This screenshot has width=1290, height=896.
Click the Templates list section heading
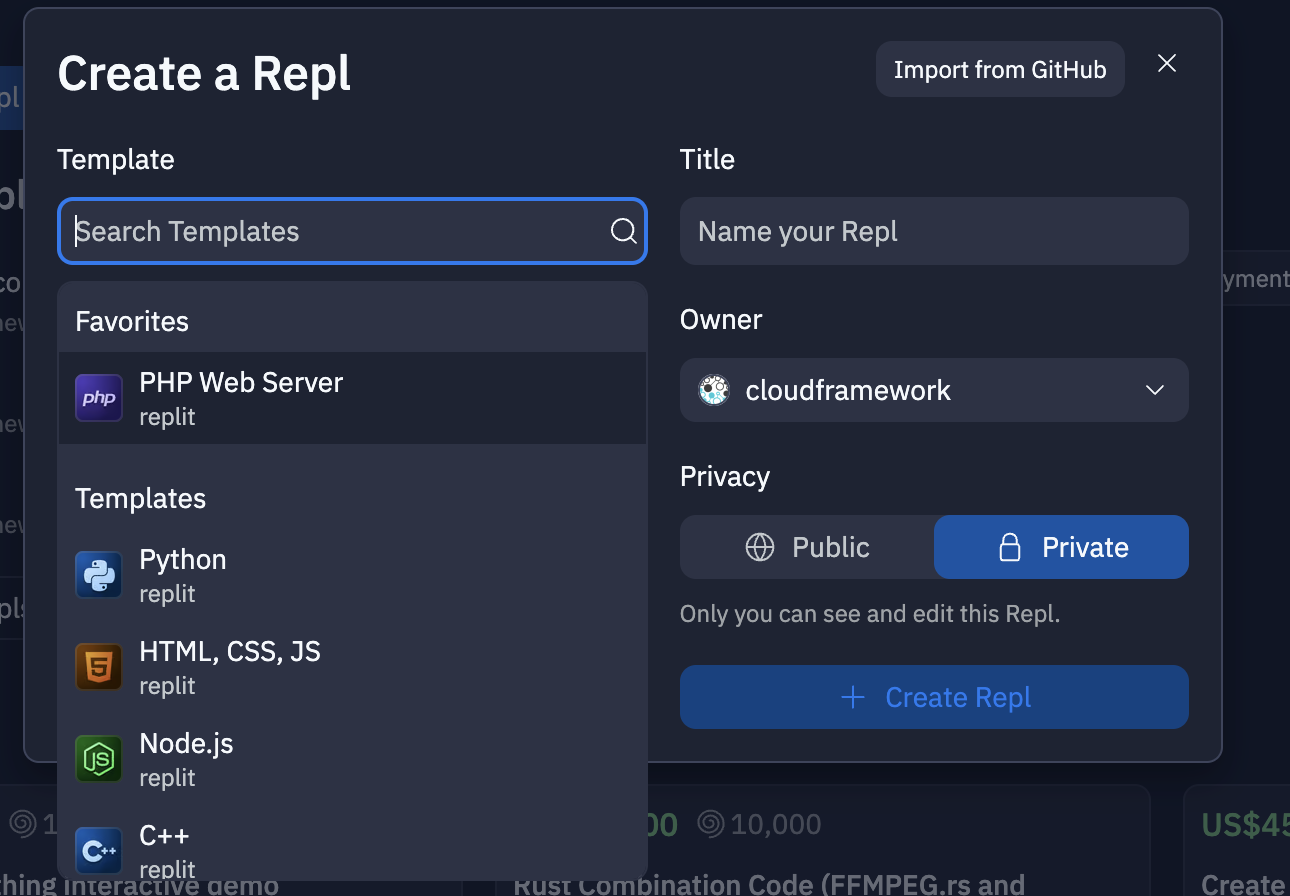pos(140,499)
